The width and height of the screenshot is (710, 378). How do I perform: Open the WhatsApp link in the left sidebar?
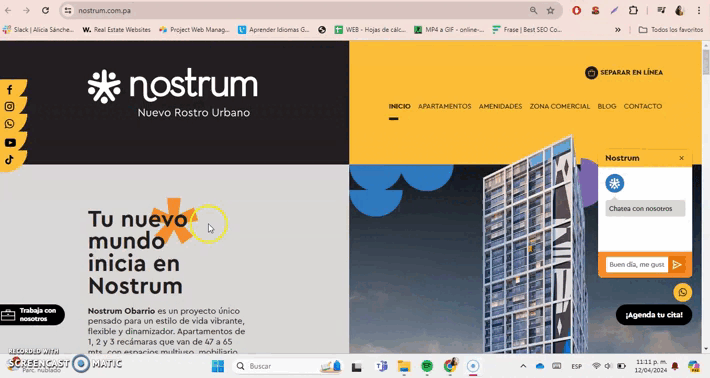coord(10,124)
